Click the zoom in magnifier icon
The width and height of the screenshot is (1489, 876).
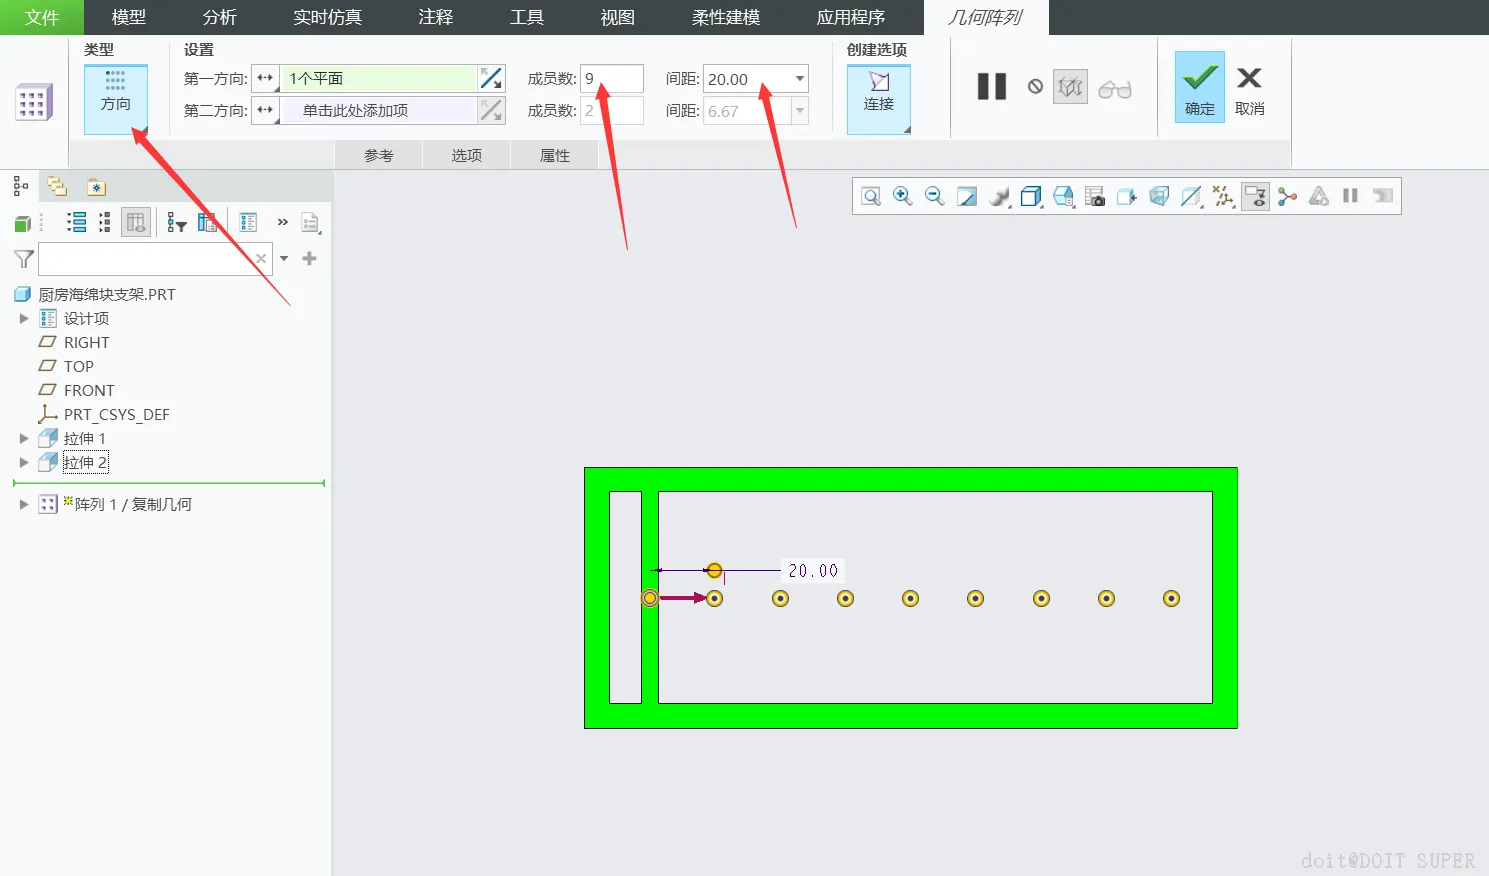pos(902,196)
